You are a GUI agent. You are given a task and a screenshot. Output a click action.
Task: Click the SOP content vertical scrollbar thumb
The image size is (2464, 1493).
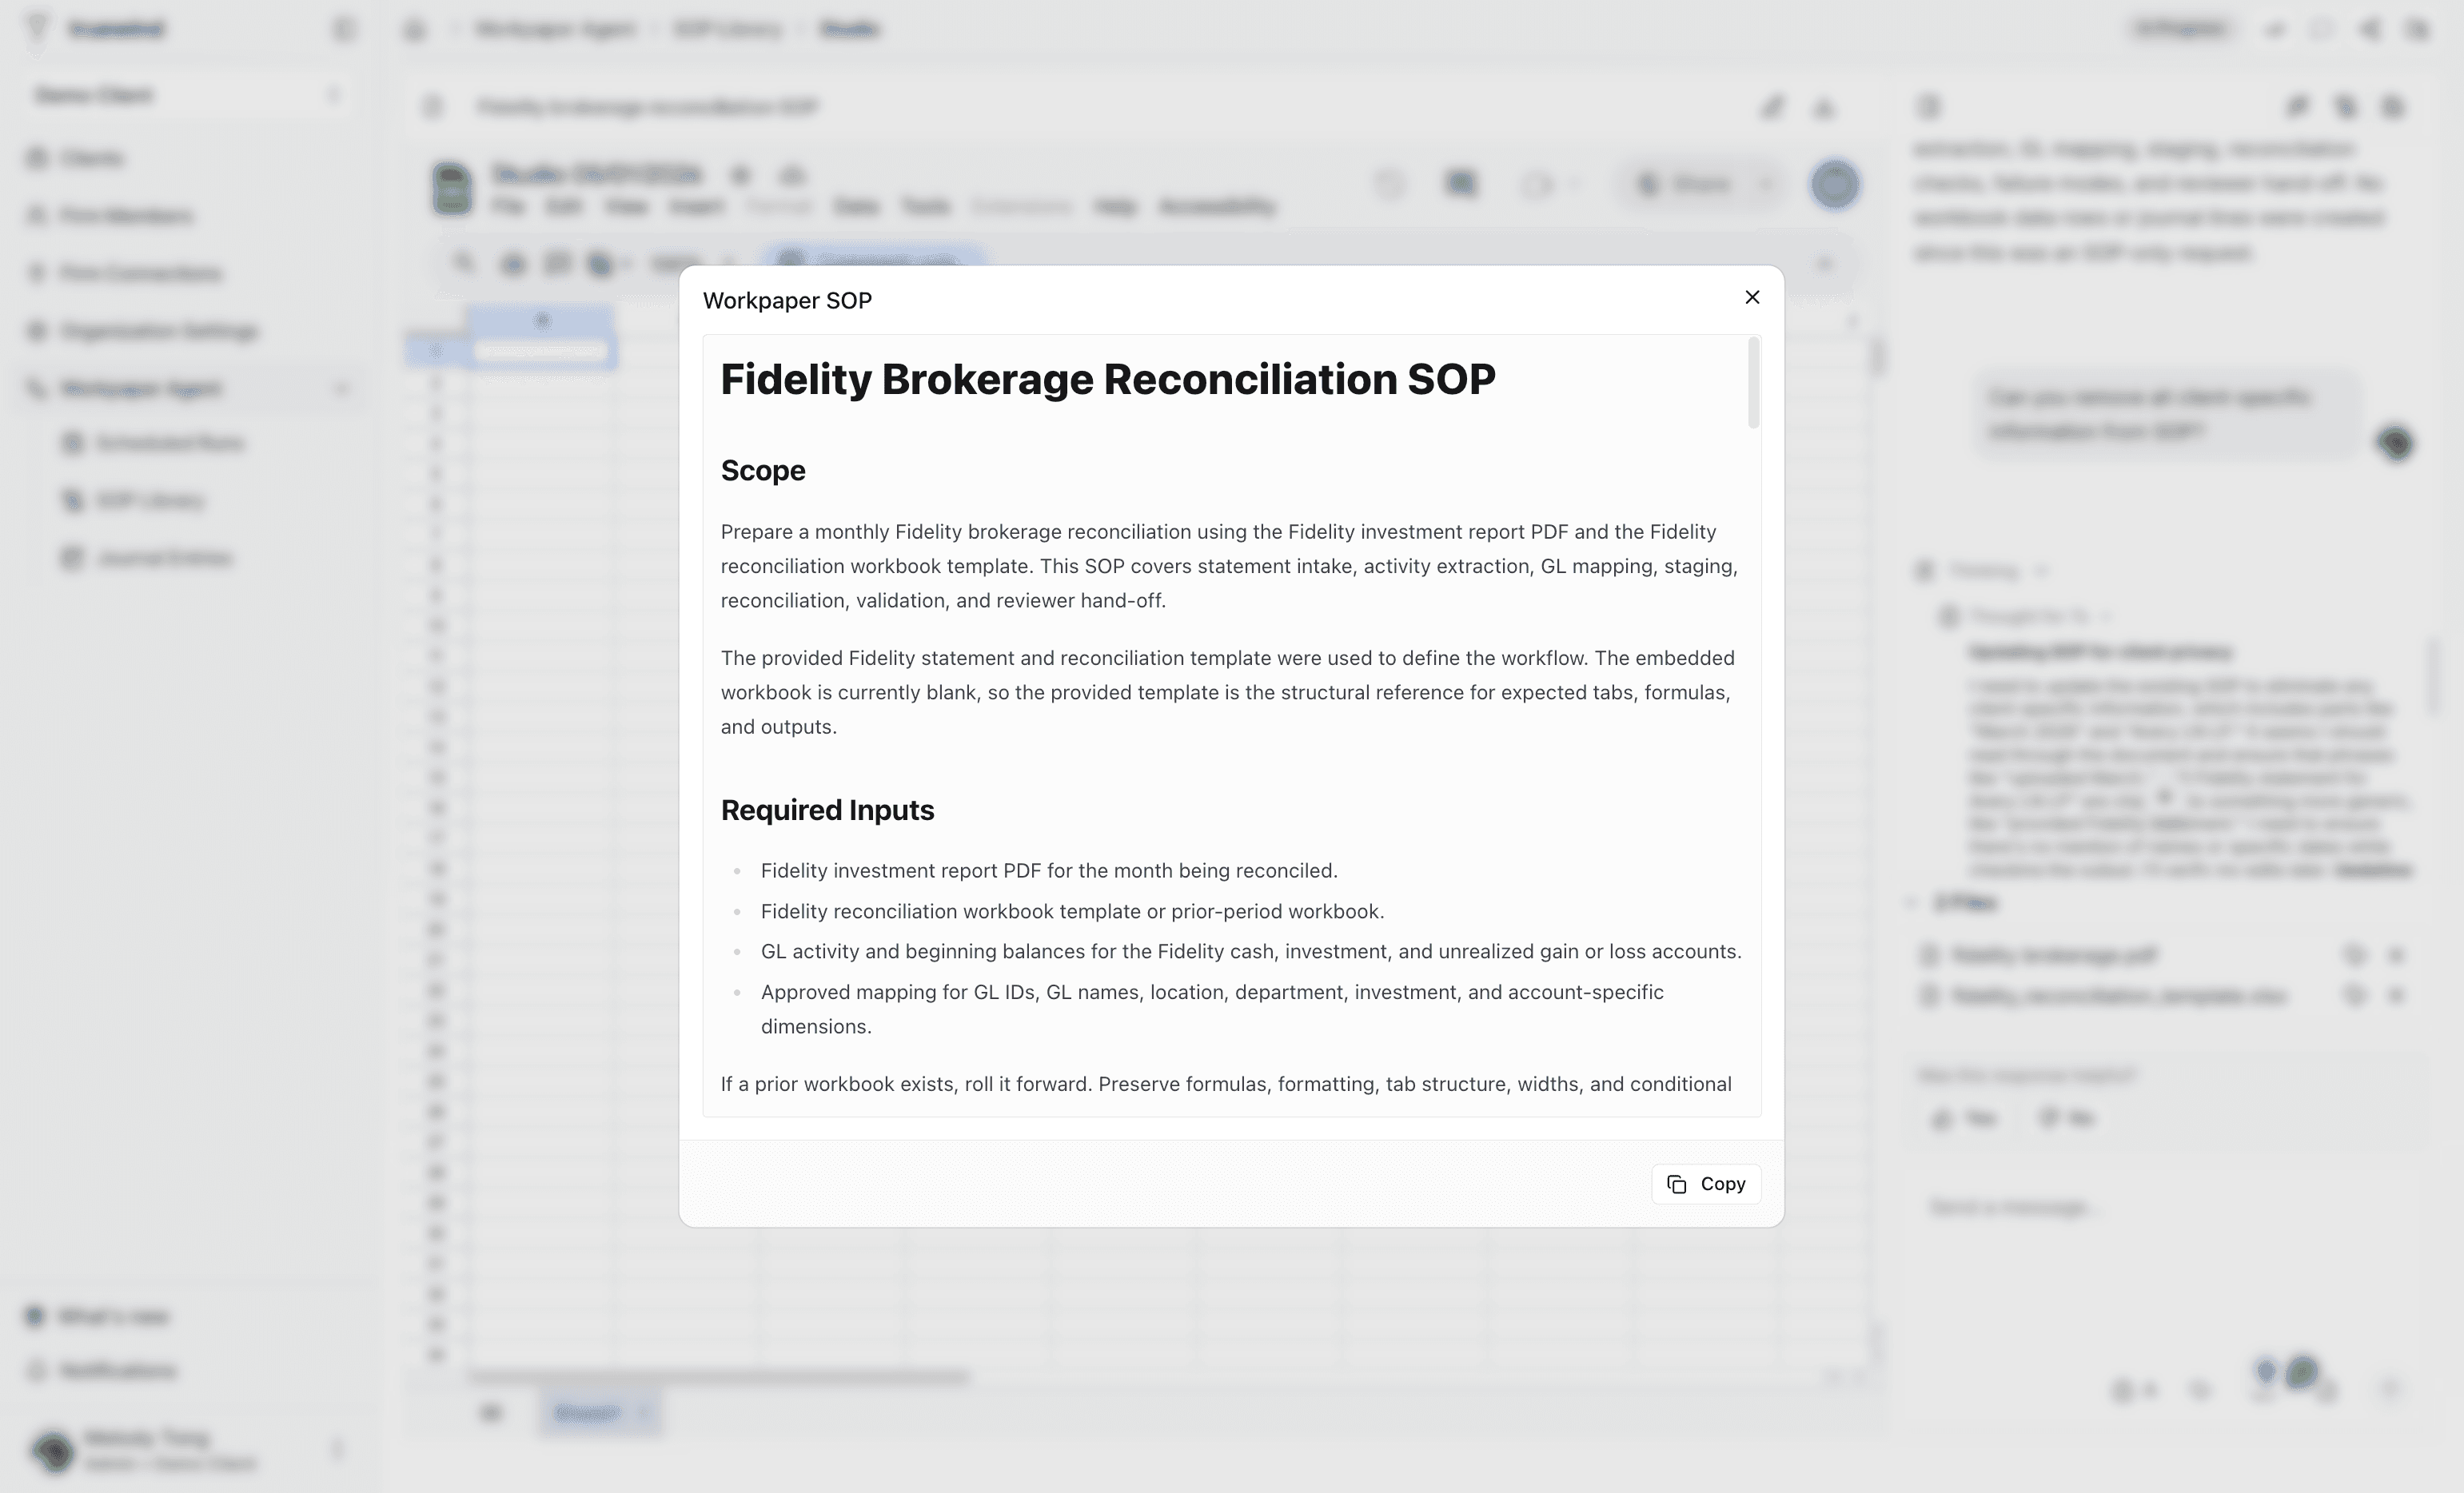click(x=1753, y=383)
